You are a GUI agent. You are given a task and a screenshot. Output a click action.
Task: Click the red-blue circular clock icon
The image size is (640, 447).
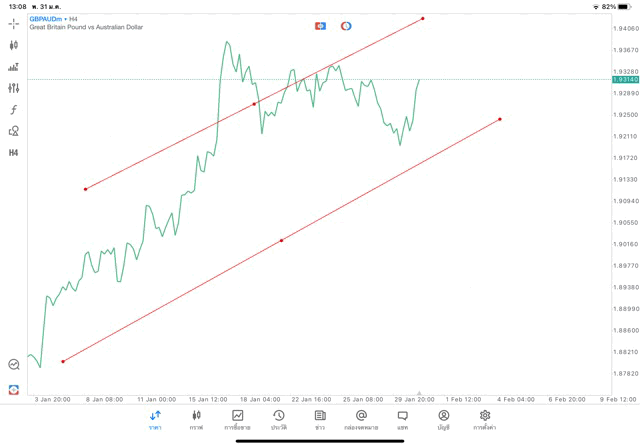tap(346, 26)
